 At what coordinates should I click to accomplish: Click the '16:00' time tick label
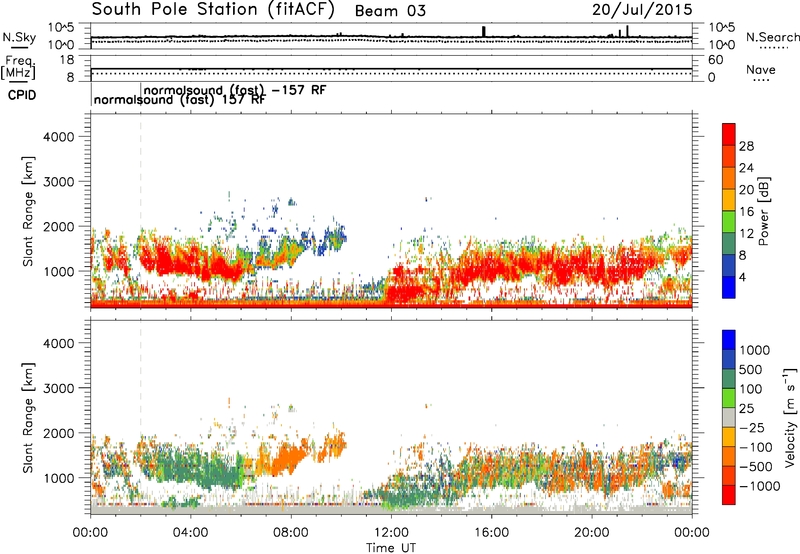pos(491,533)
